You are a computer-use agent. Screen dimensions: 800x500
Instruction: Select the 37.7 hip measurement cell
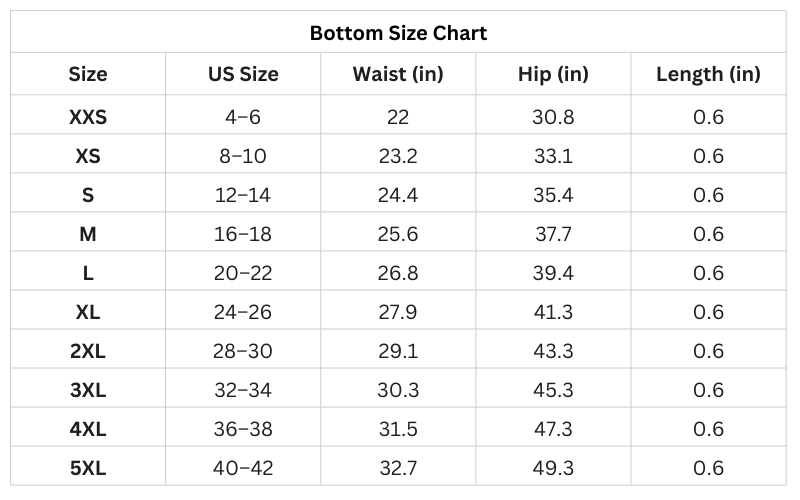[553, 234]
